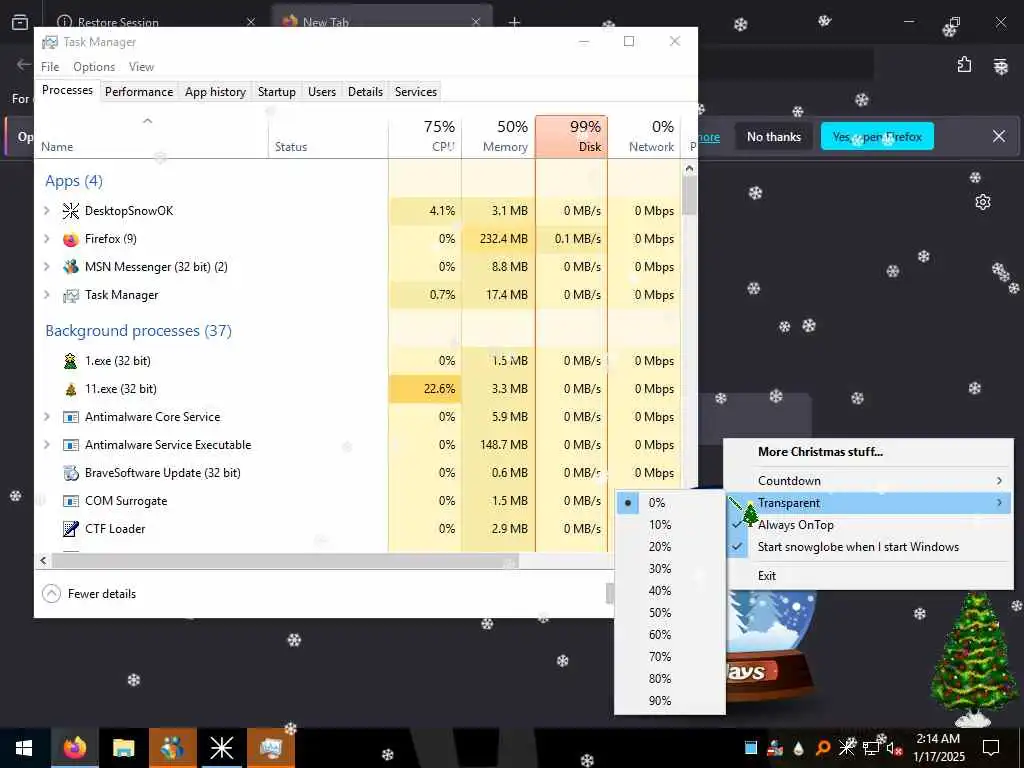
Task: Open the Transparent submenu
Action: tap(869, 503)
